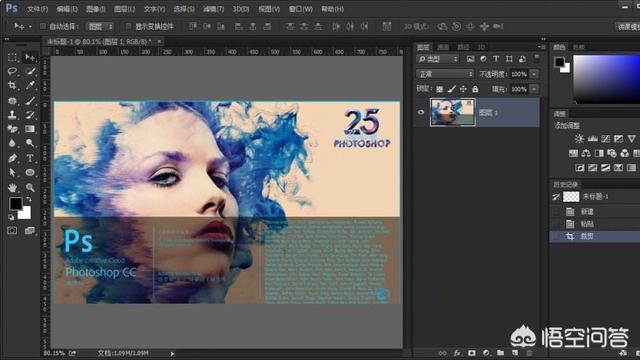Screen dimensions: 640x360
Task: Select 新建 history state
Action: tap(587, 211)
